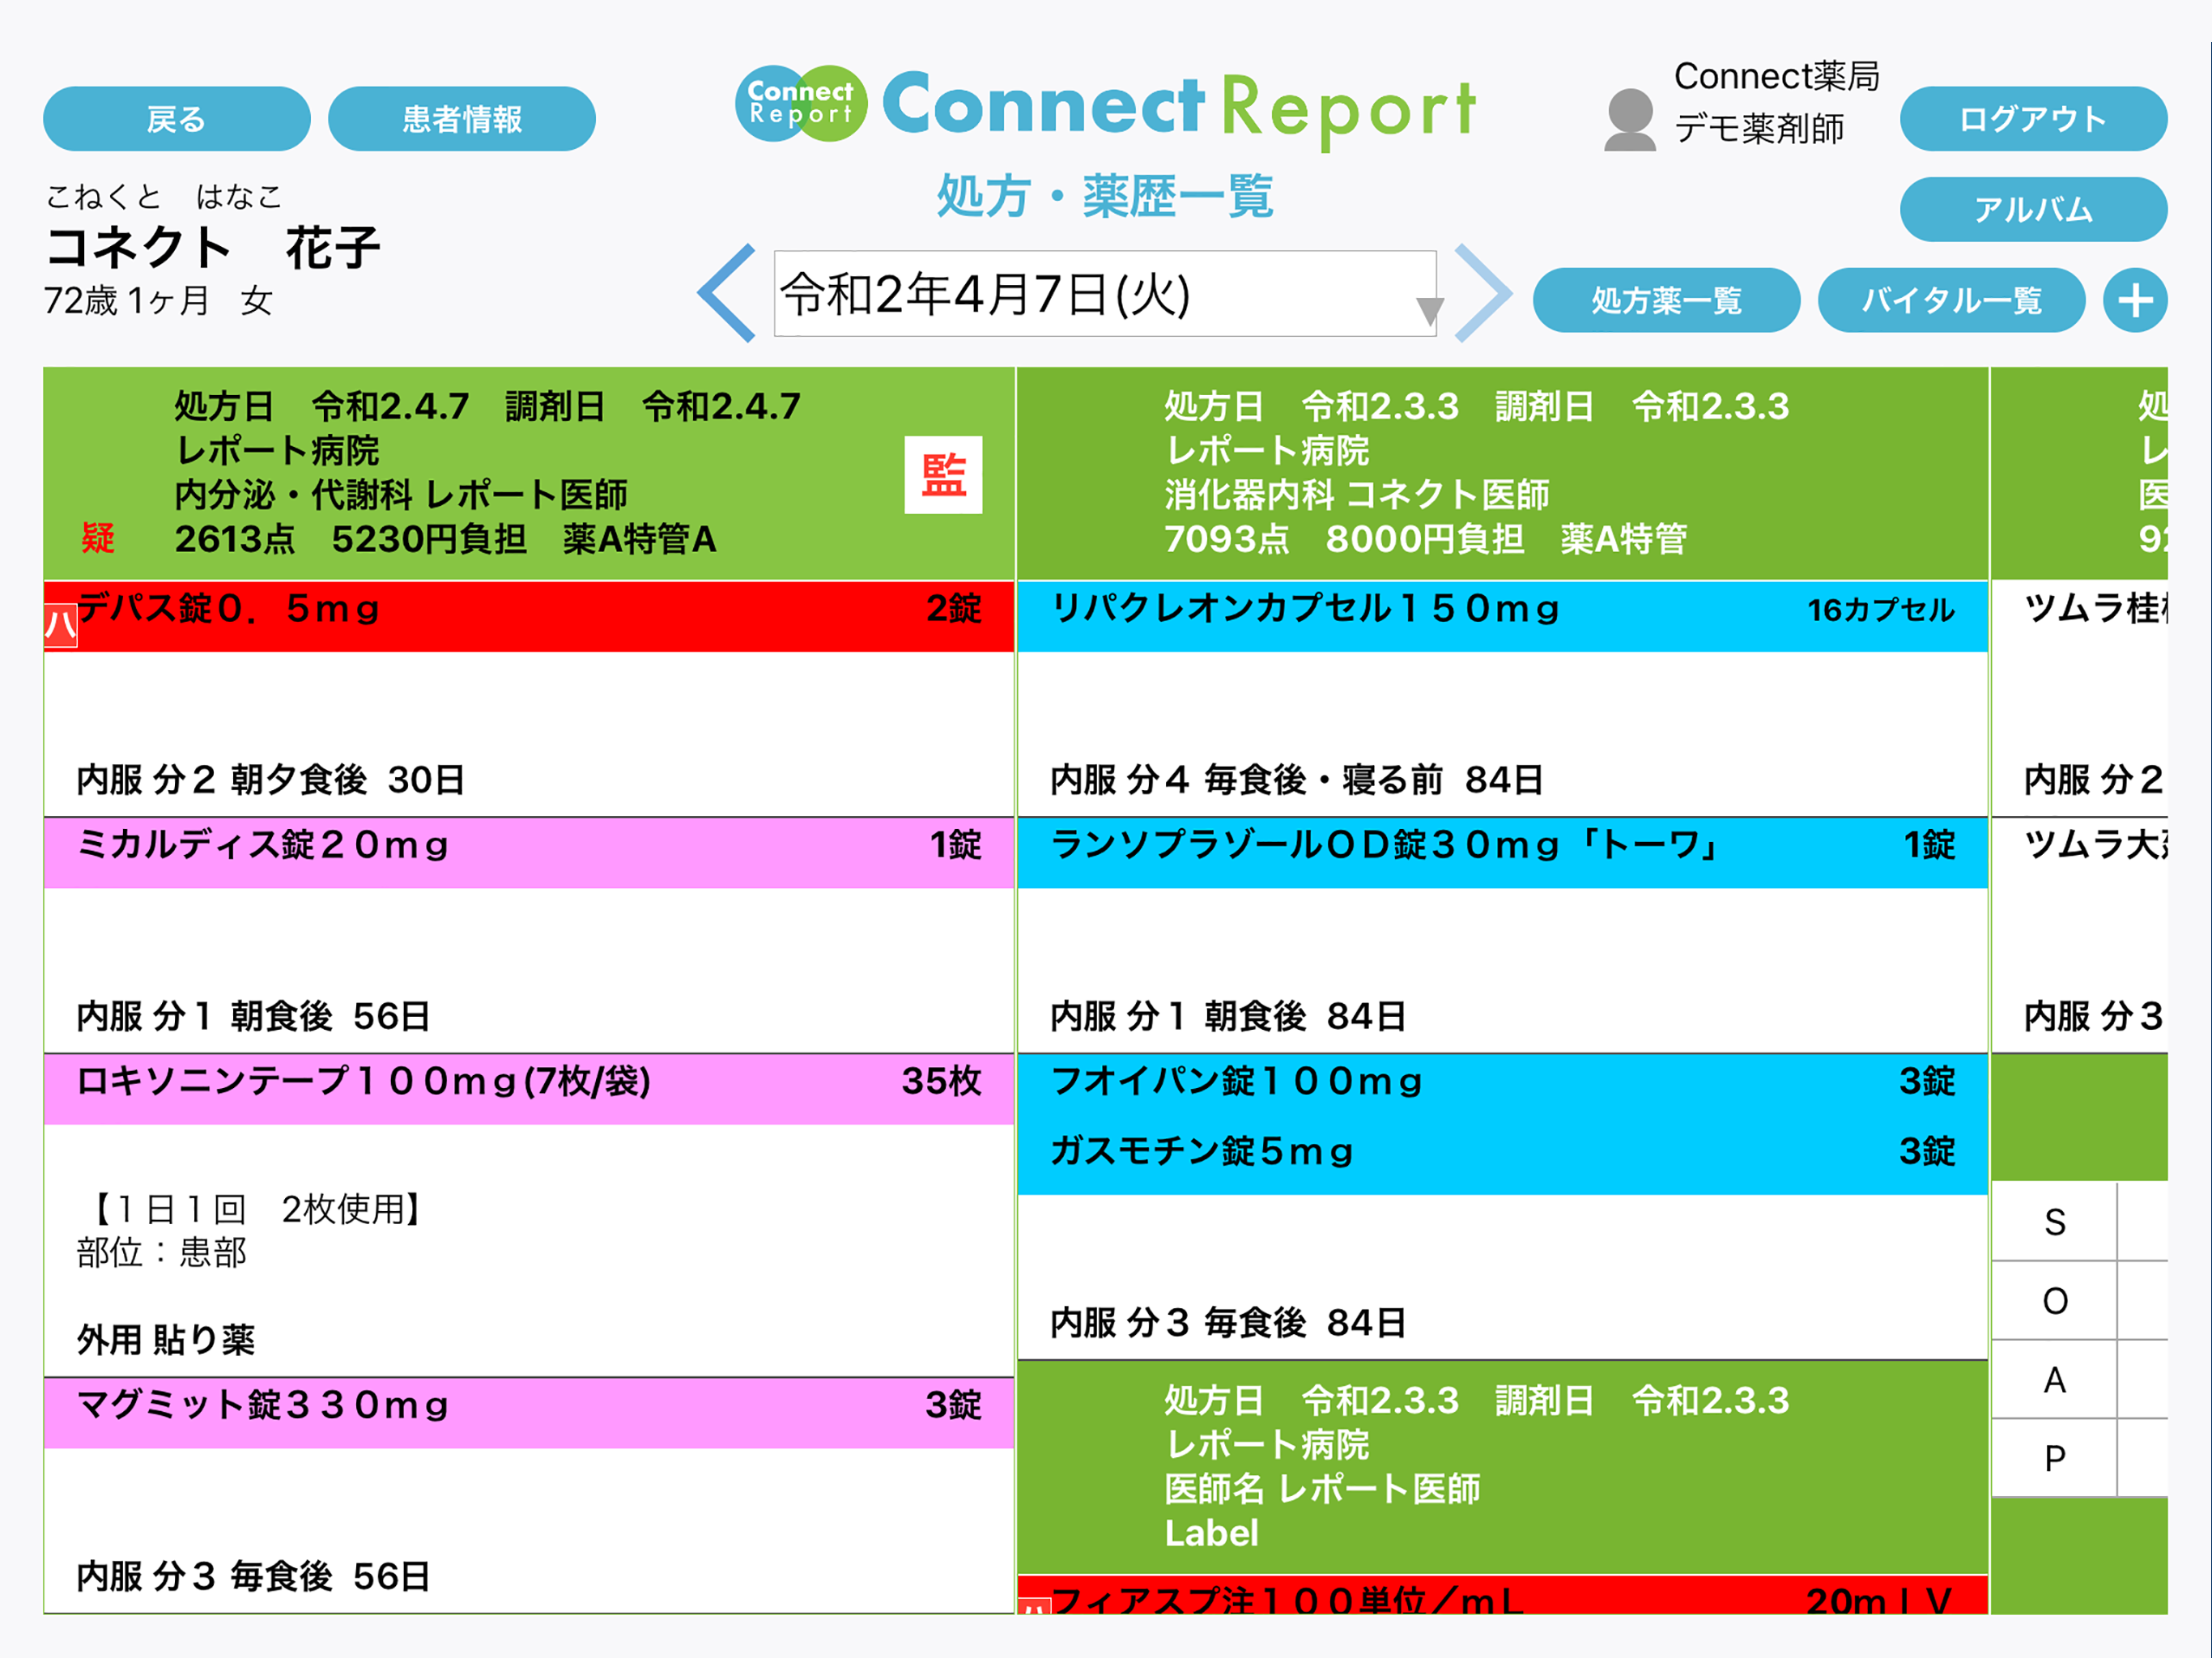Select the red デパス錠0.5mg row
2212x1658 pixels.
[528, 615]
